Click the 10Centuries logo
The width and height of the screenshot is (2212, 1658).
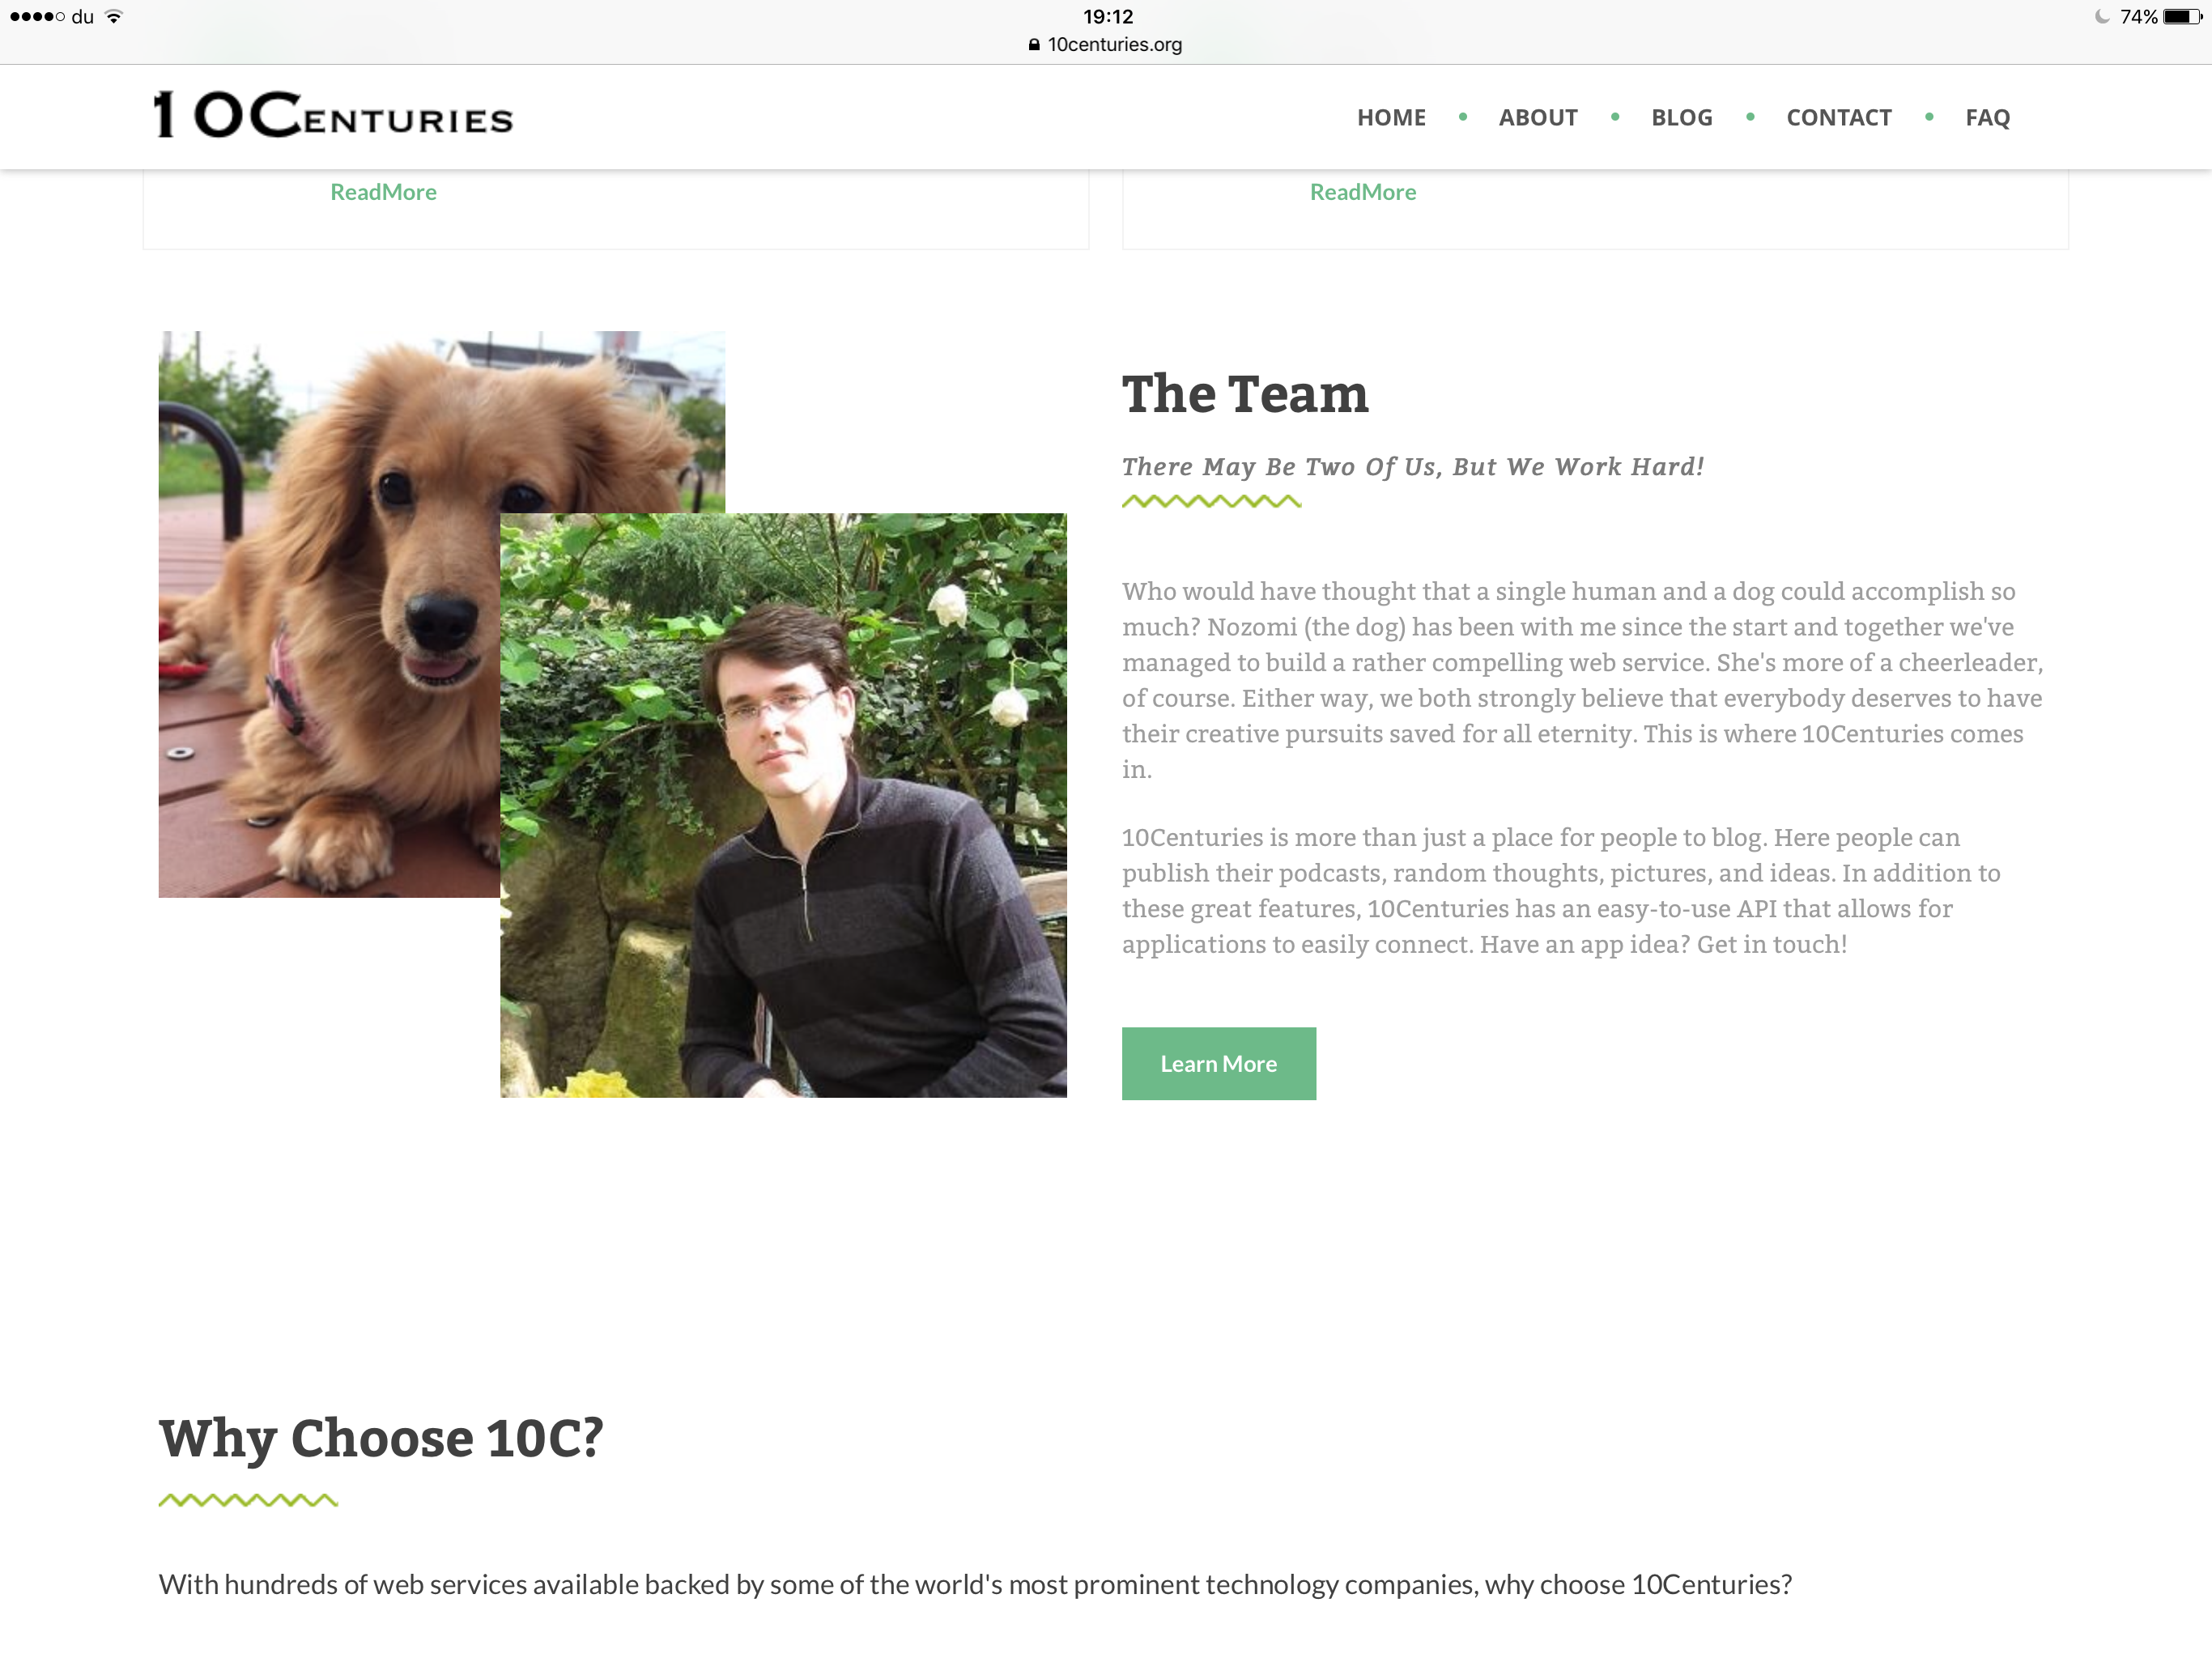pyautogui.click(x=333, y=114)
